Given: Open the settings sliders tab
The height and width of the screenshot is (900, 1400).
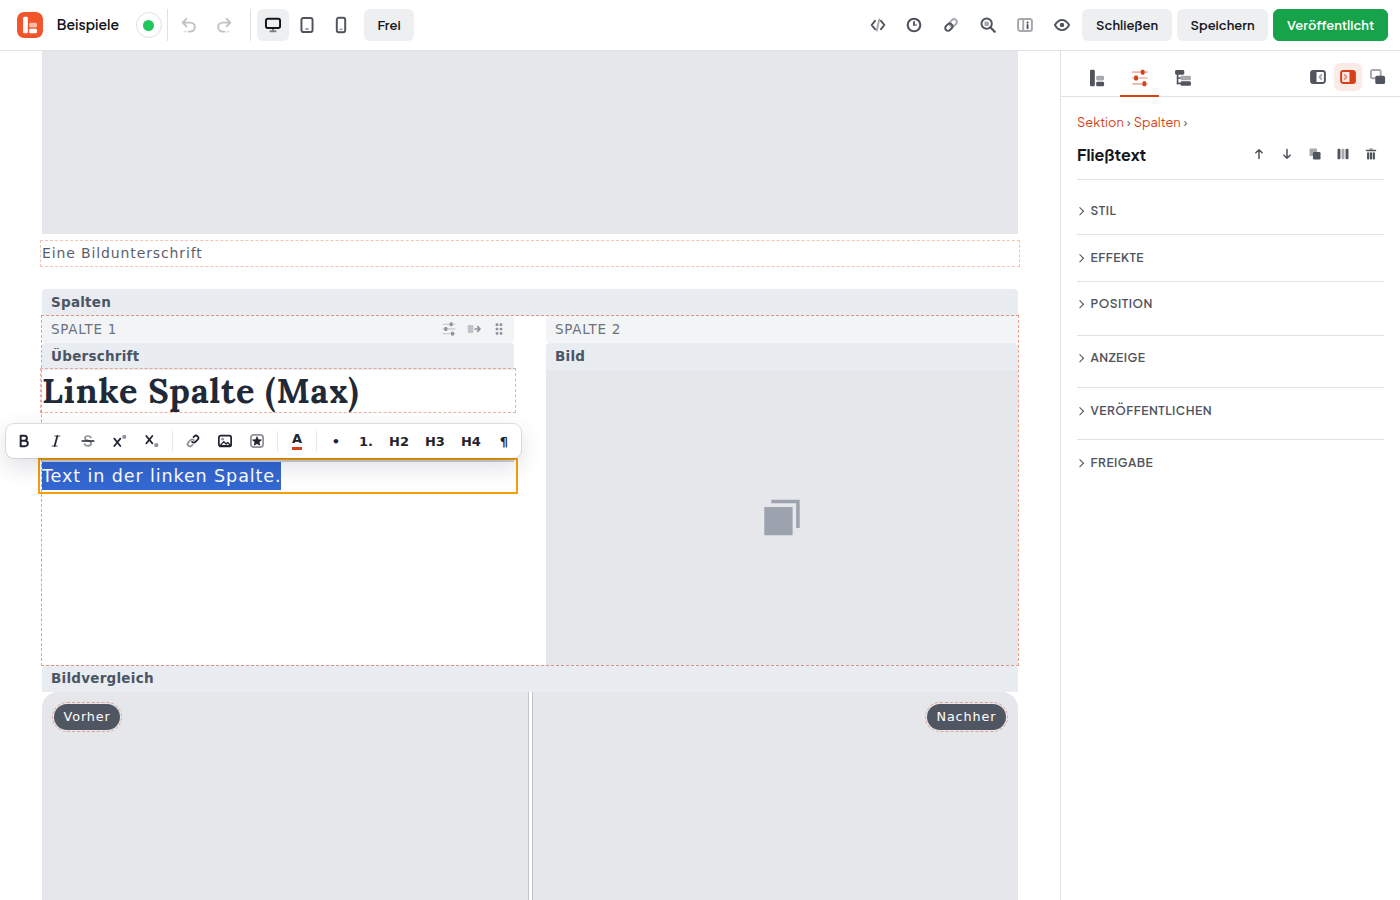Looking at the screenshot, I should click(1139, 78).
